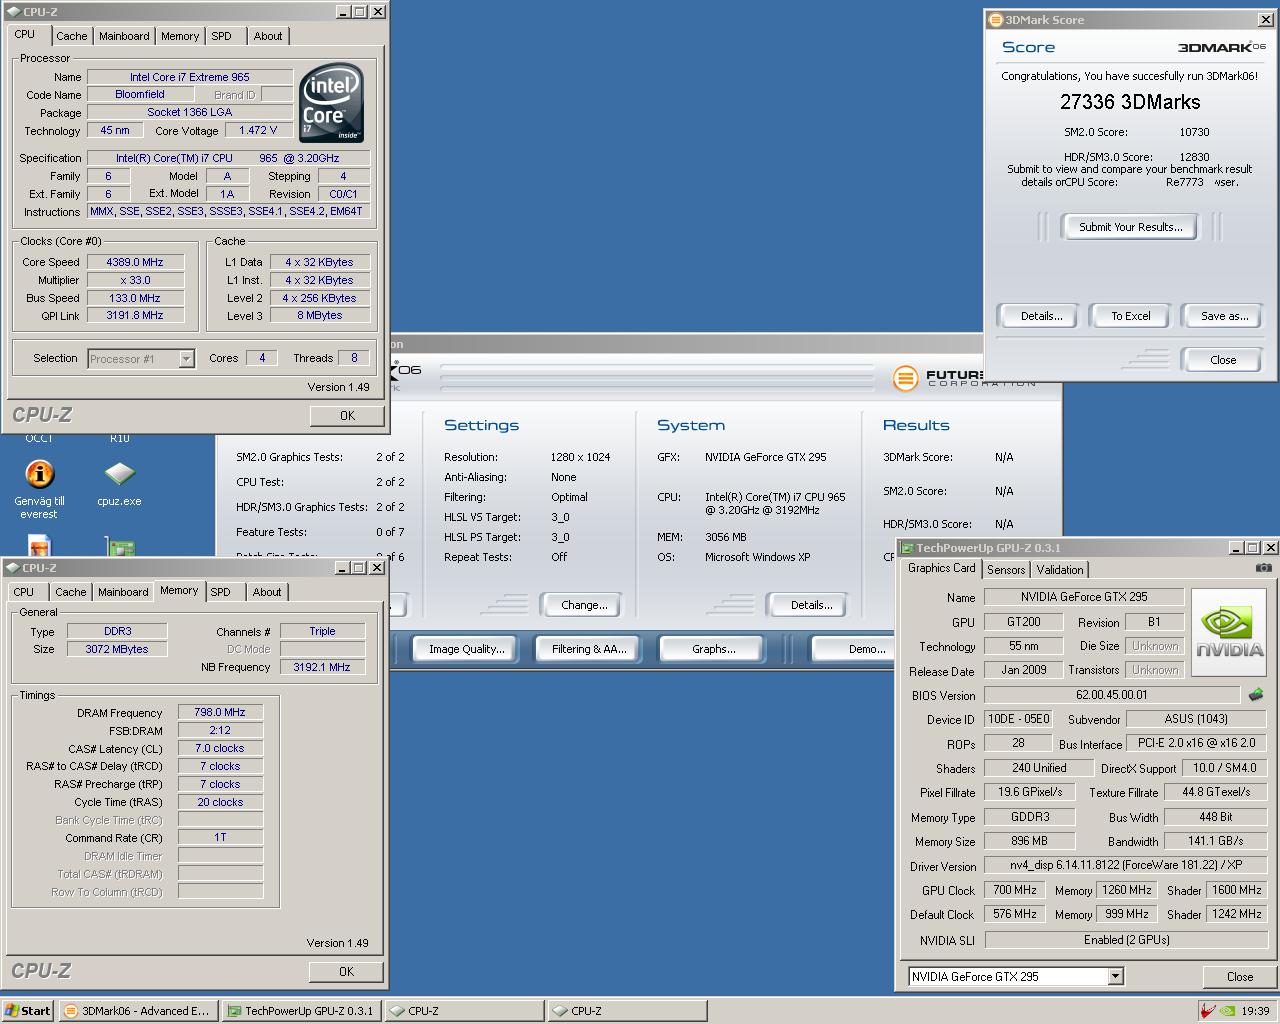The height and width of the screenshot is (1024, 1280).
Task: Click Close button in GPU-Z
Action: click(1240, 977)
